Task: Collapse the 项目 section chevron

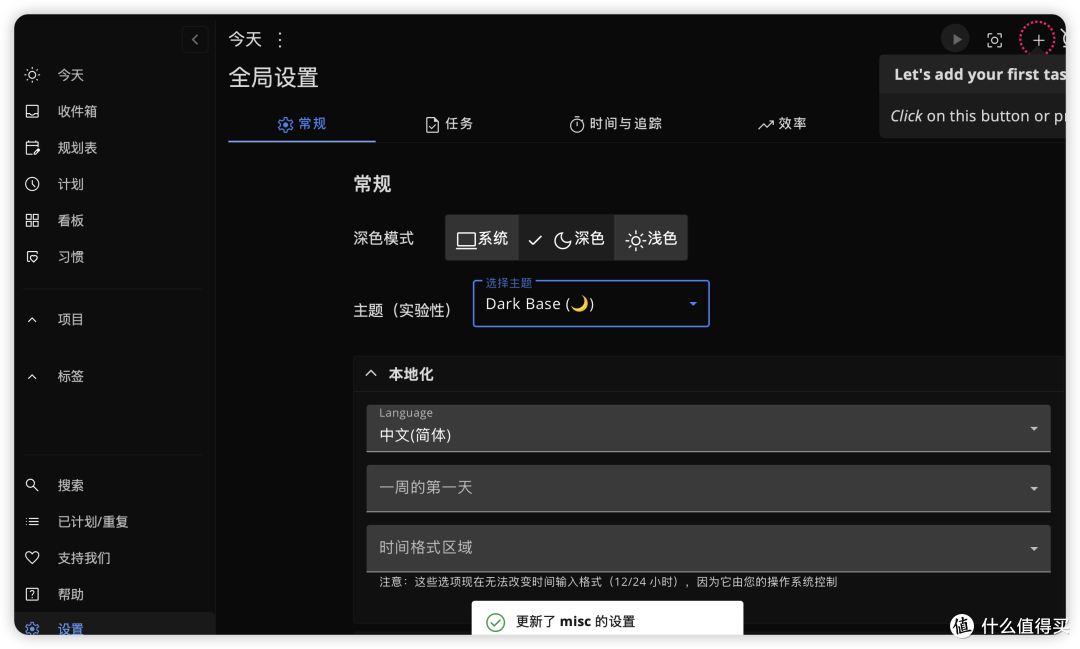Action: (x=32, y=320)
